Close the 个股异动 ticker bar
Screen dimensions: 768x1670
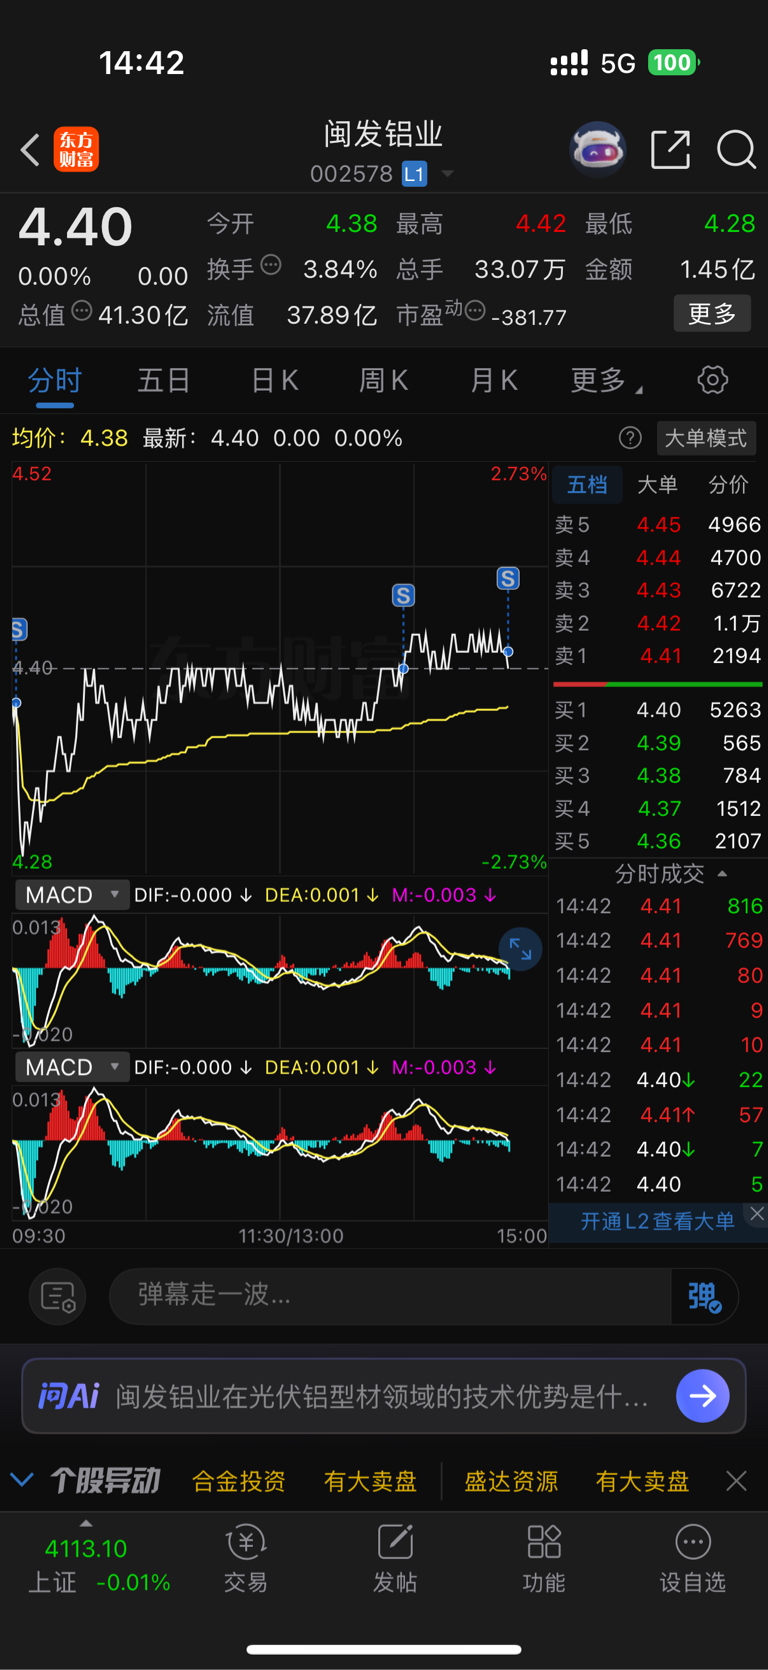(x=736, y=1481)
